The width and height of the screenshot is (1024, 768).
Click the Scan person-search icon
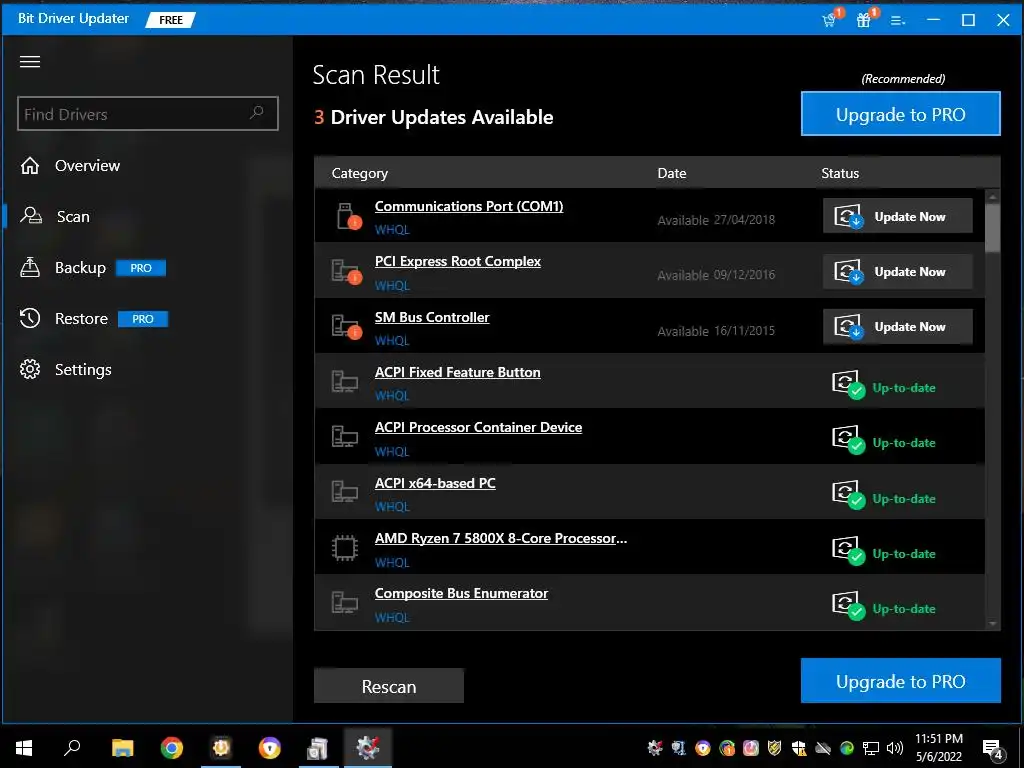31,216
